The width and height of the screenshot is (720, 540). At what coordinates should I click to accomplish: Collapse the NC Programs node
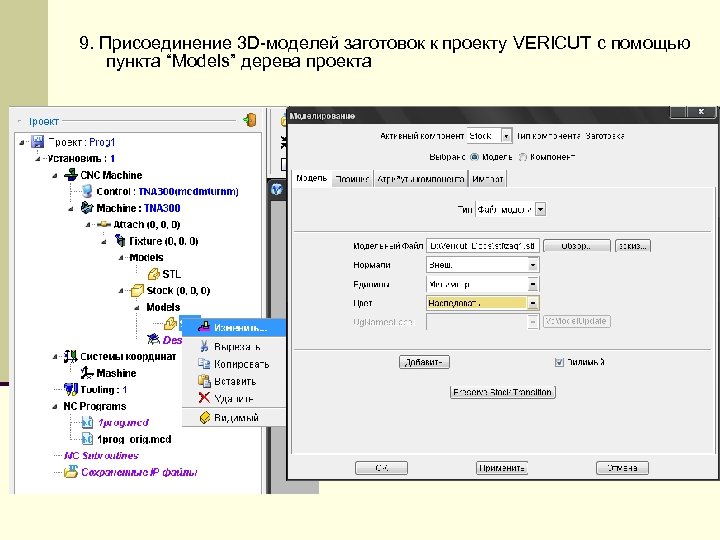pyautogui.click(x=55, y=406)
